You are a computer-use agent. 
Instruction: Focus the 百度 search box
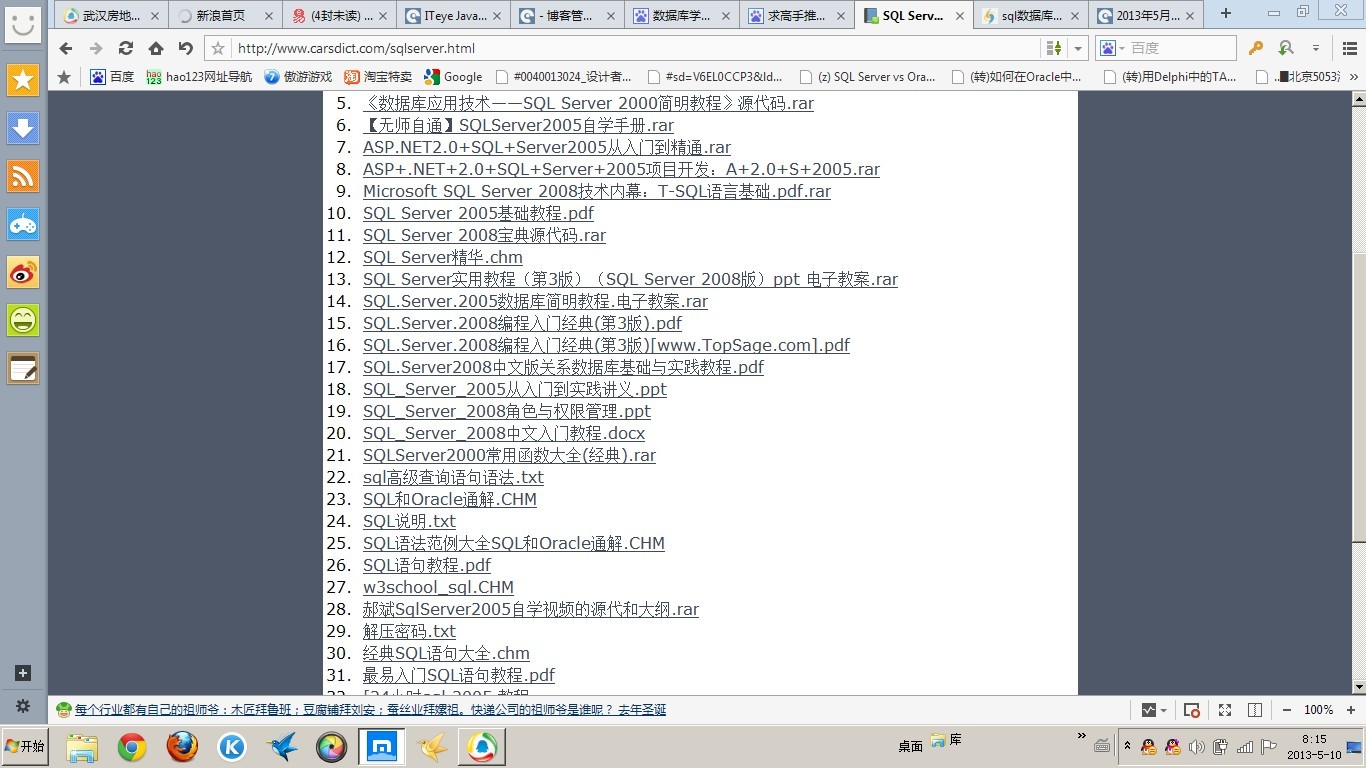click(x=1181, y=48)
